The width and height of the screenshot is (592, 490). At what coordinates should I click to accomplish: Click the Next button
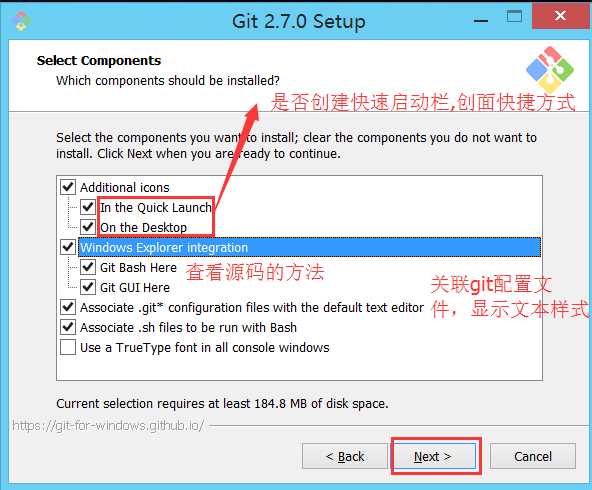click(433, 456)
